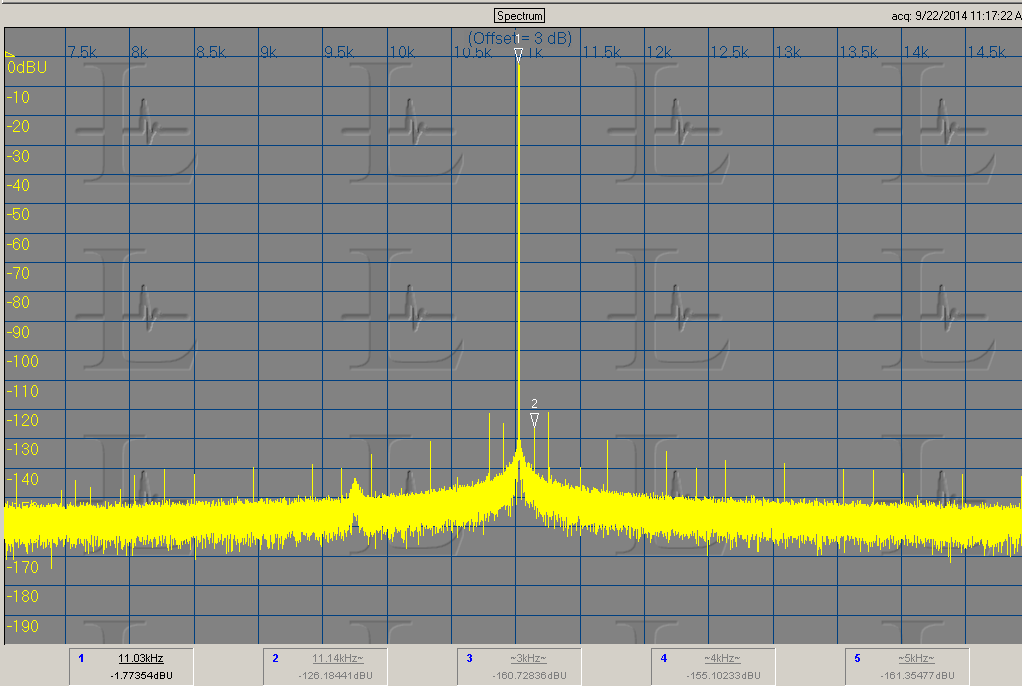Click the -126.18441dBU value of cursor 2

(x=335, y=676)
